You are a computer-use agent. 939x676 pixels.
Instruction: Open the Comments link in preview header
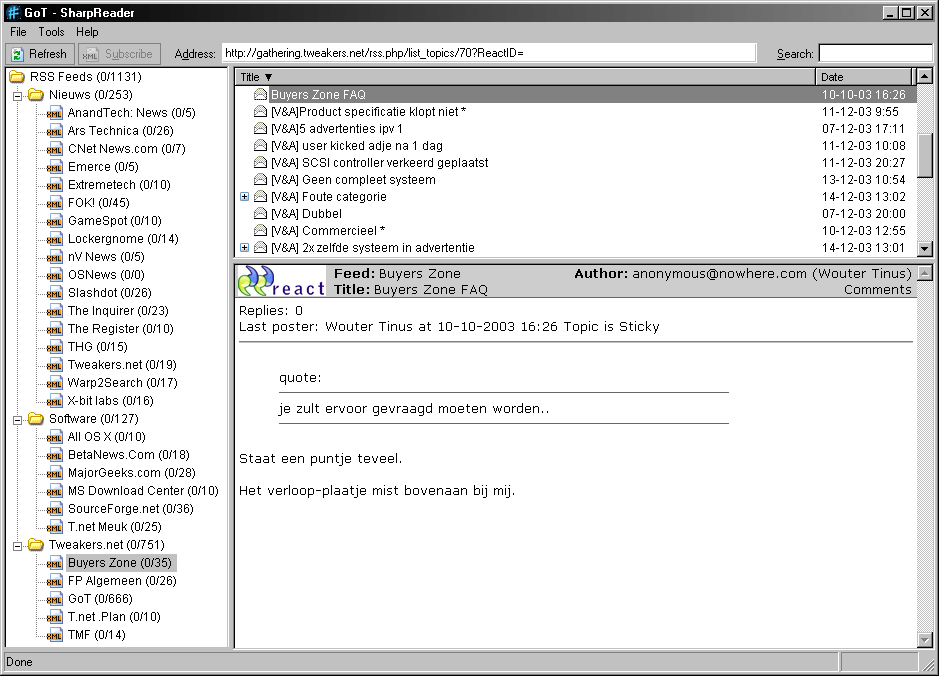coord(877,290)
